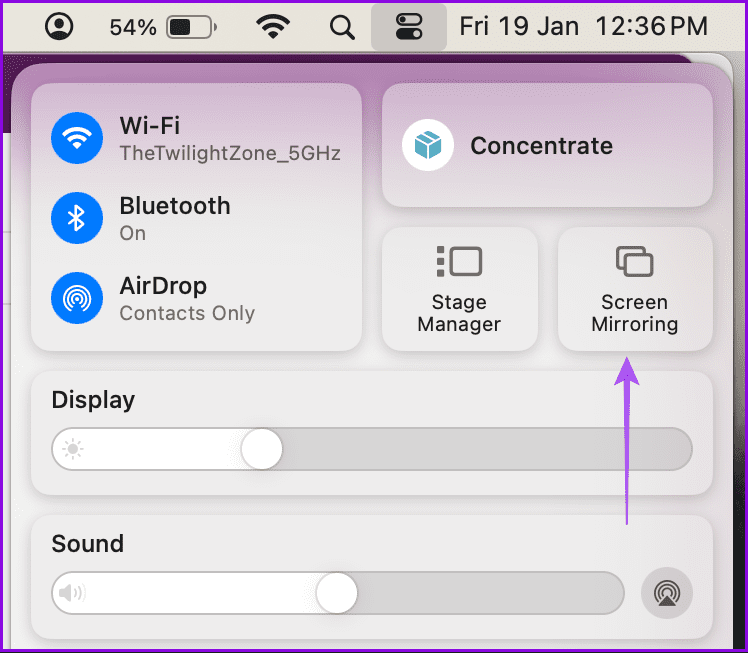Click the Sound section heading
The image size is (748, 653).
[88, 543]
